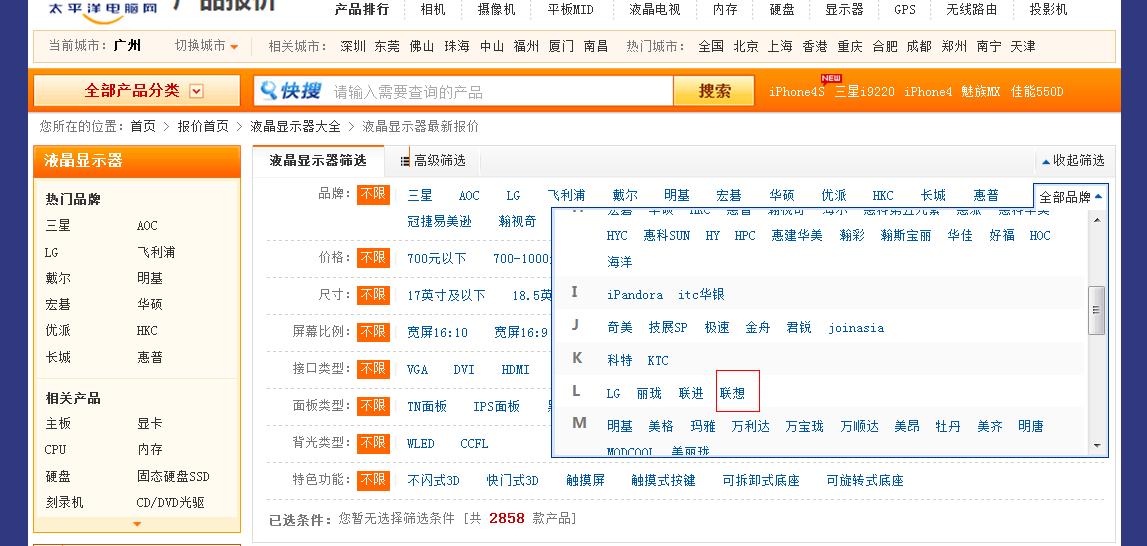The width and height of the screenshot is (1147, 546).
Task: Click the 快搜 magnifier icon
Action: click(x=269, y=91)
